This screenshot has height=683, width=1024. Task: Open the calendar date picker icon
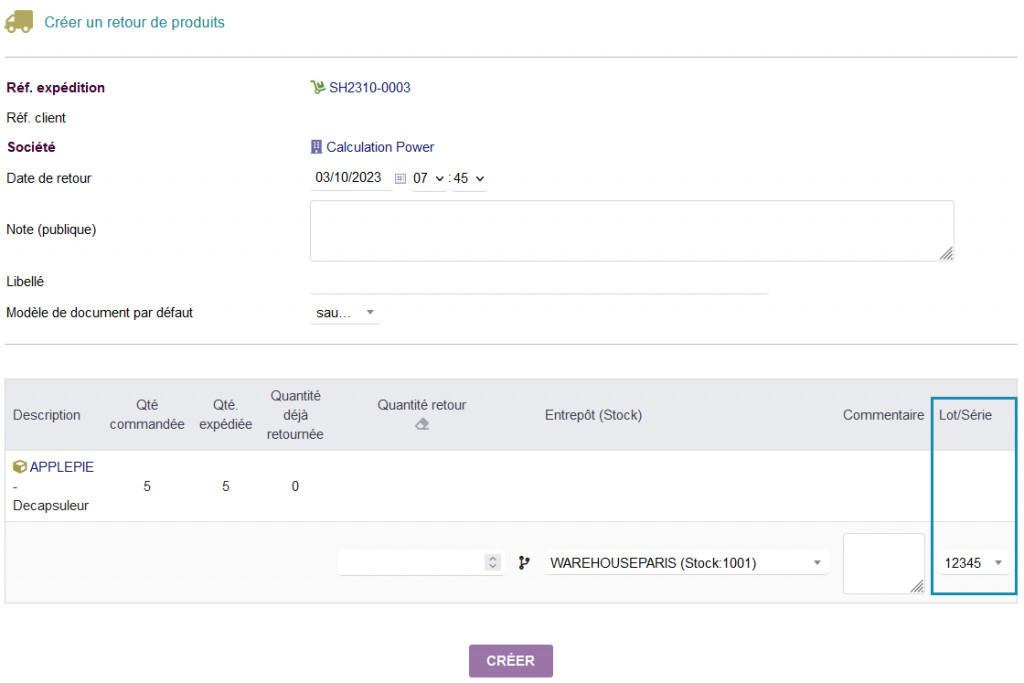pos(400,179)
